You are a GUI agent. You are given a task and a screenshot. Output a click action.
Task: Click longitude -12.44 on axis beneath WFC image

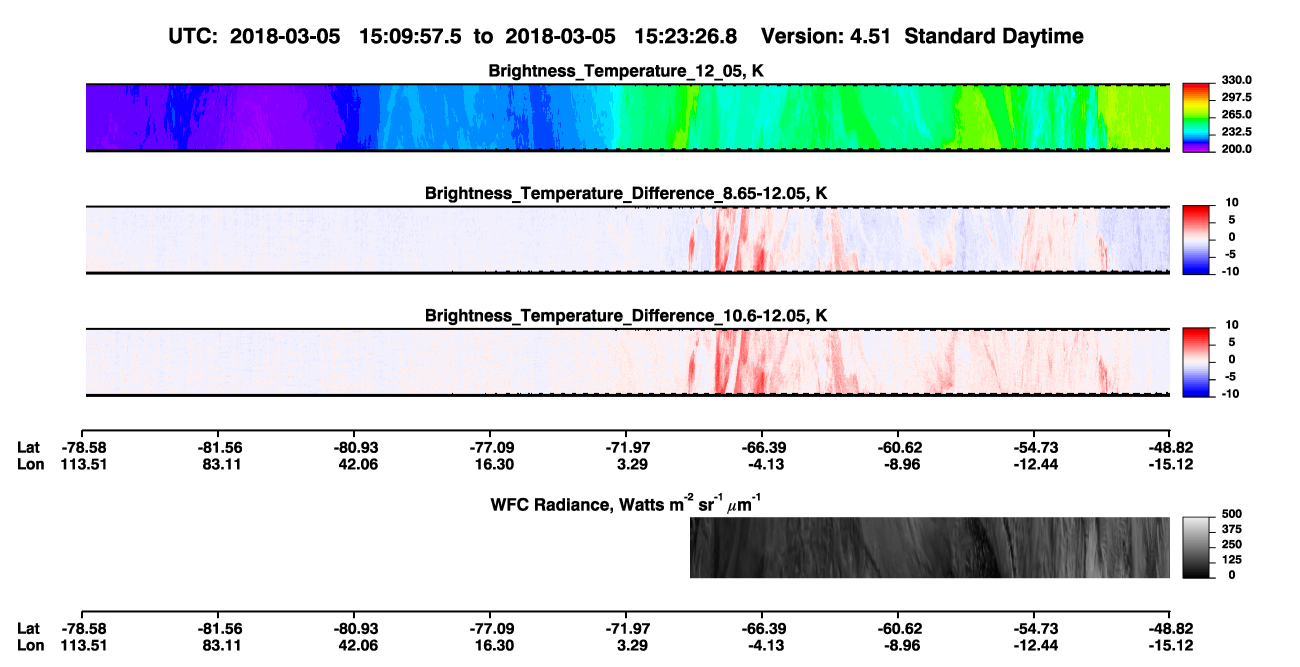point(1034,645)
